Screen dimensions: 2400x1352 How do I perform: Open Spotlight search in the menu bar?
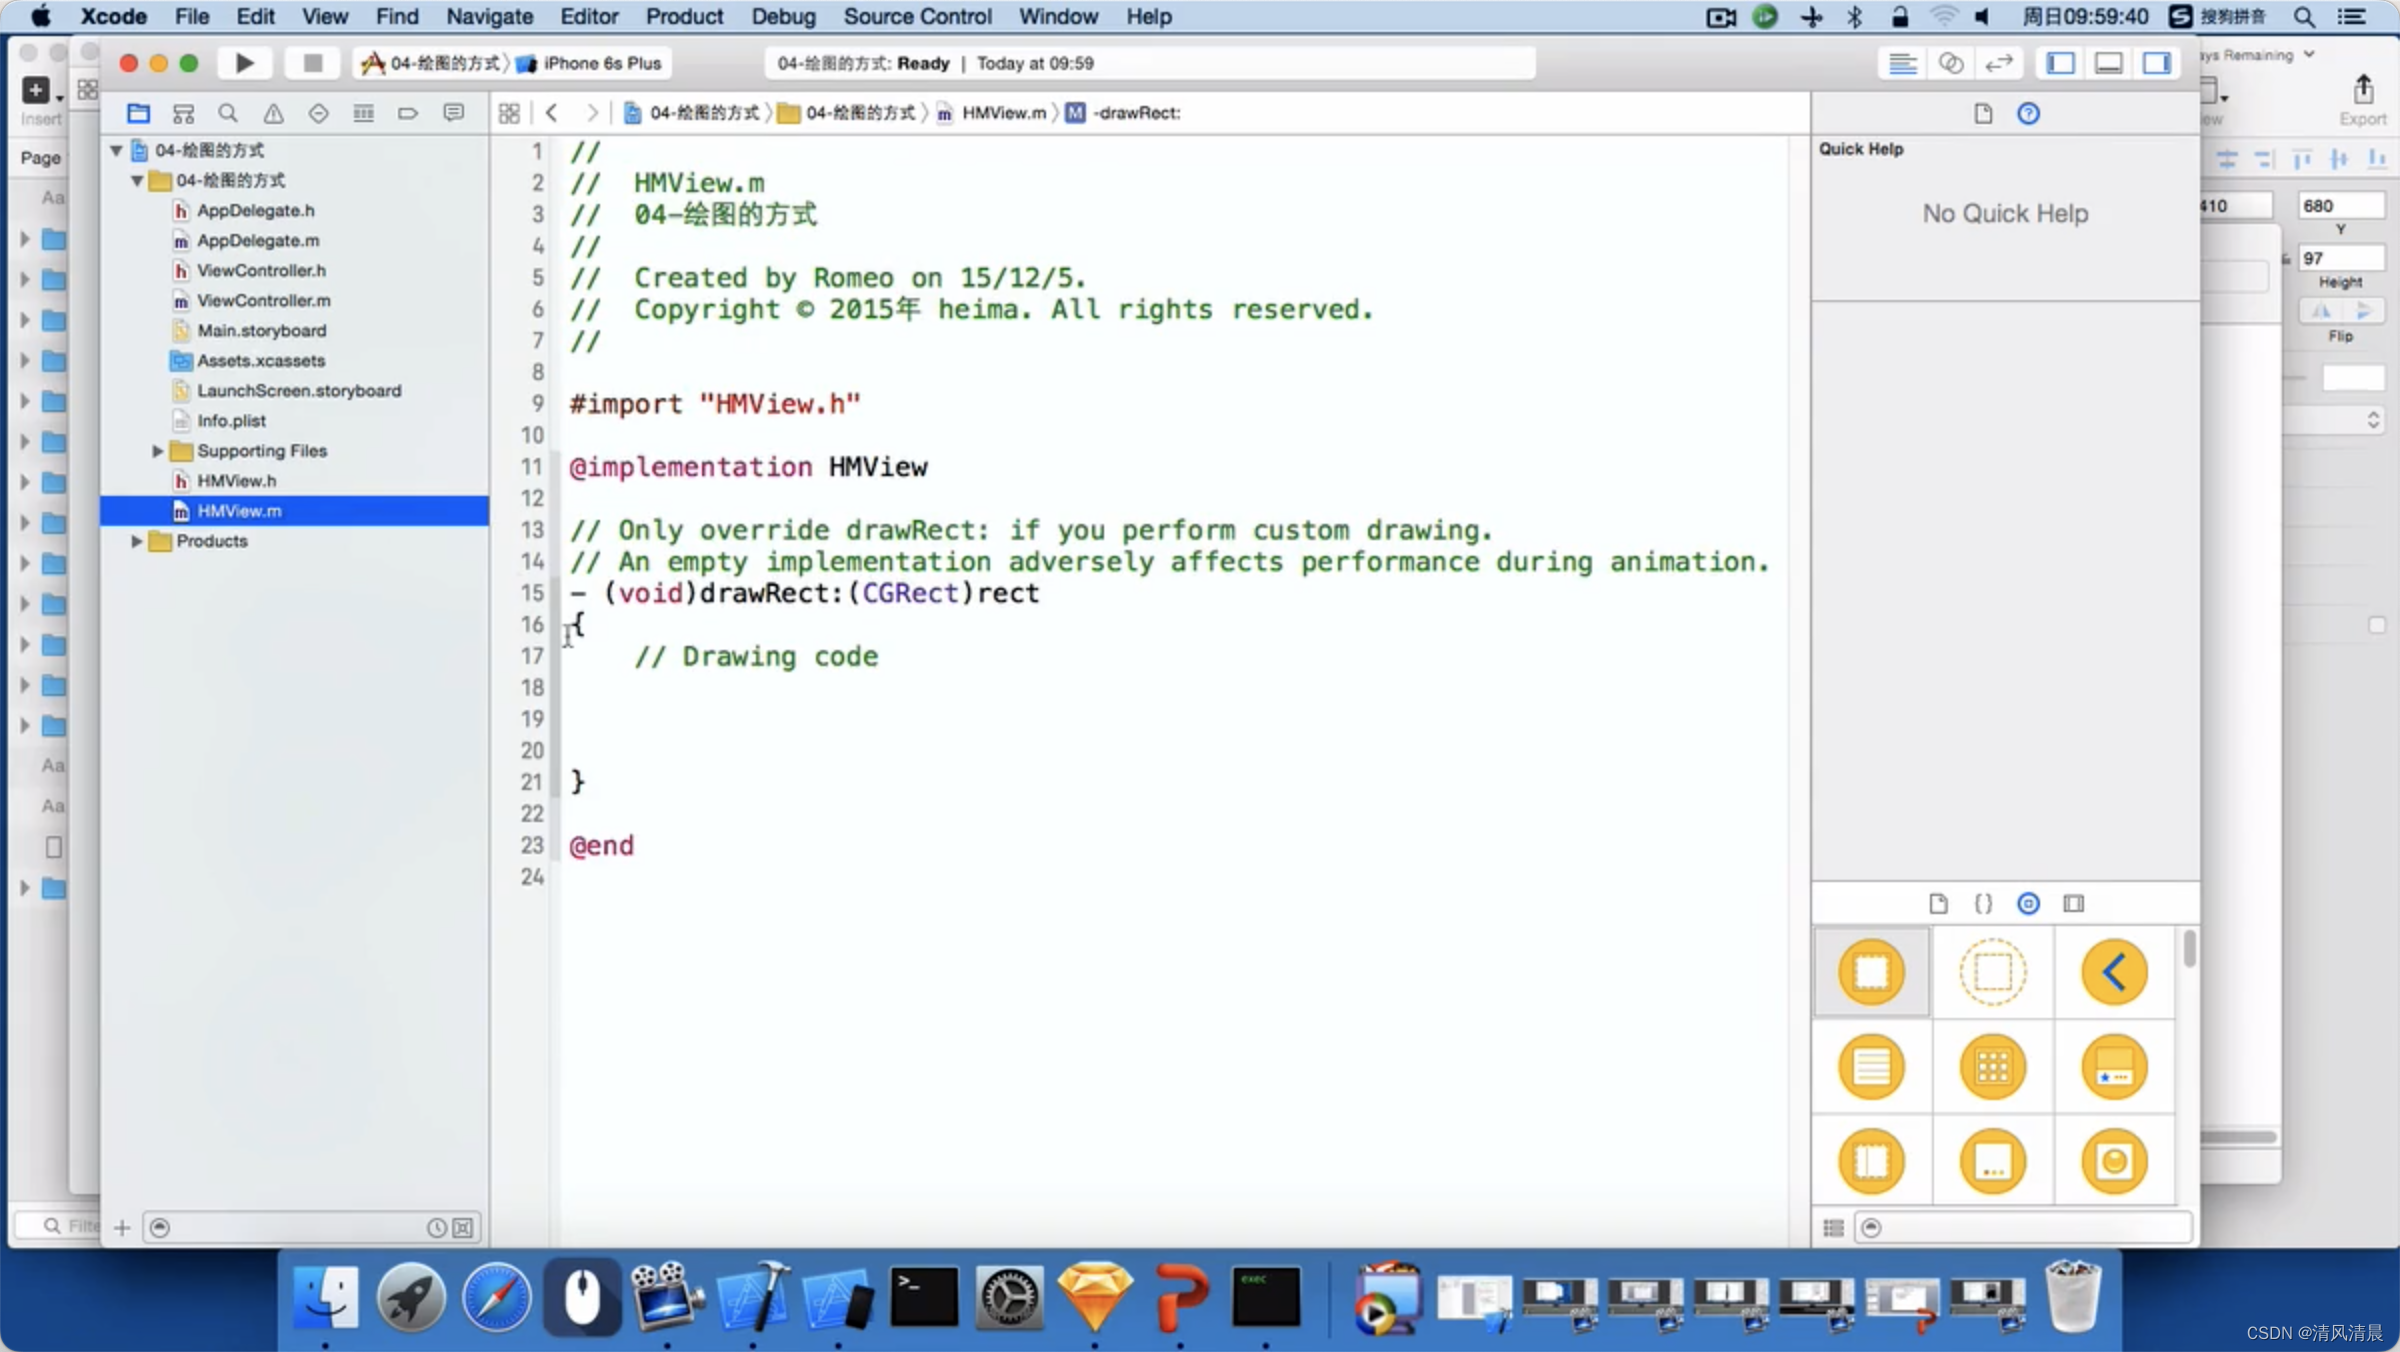click(x=2304, y=16)
